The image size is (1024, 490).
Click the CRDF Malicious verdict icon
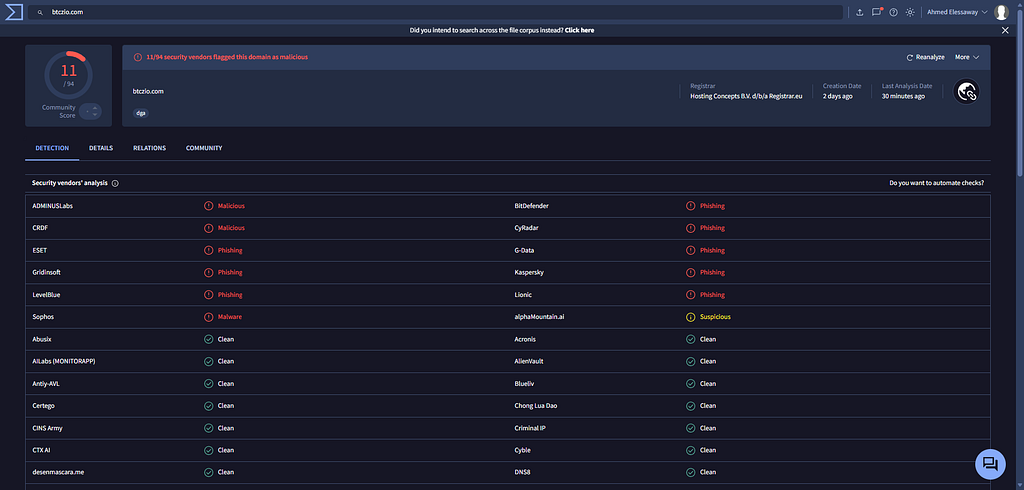(x=208, y=228)
